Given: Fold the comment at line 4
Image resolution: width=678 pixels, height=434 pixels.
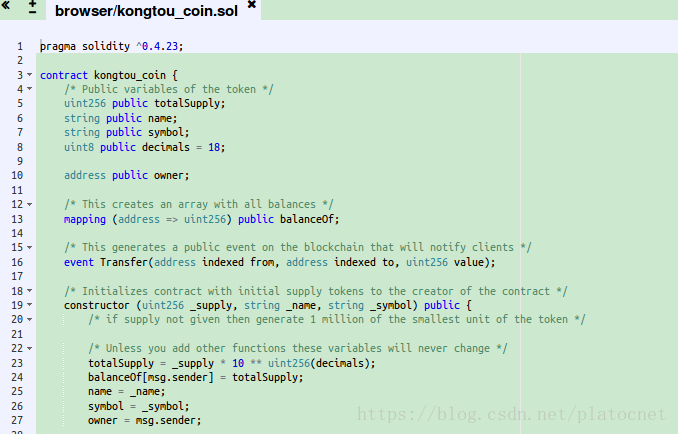Looking at the screenshot, I should [29, 89].
